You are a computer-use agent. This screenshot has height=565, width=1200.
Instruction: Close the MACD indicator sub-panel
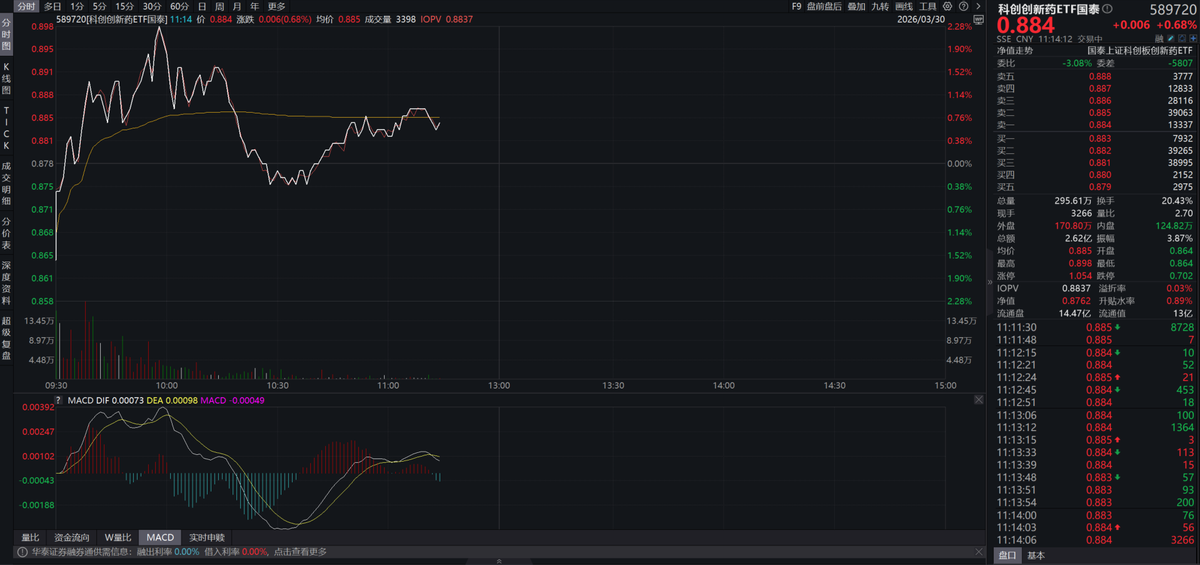click(978, 400)
